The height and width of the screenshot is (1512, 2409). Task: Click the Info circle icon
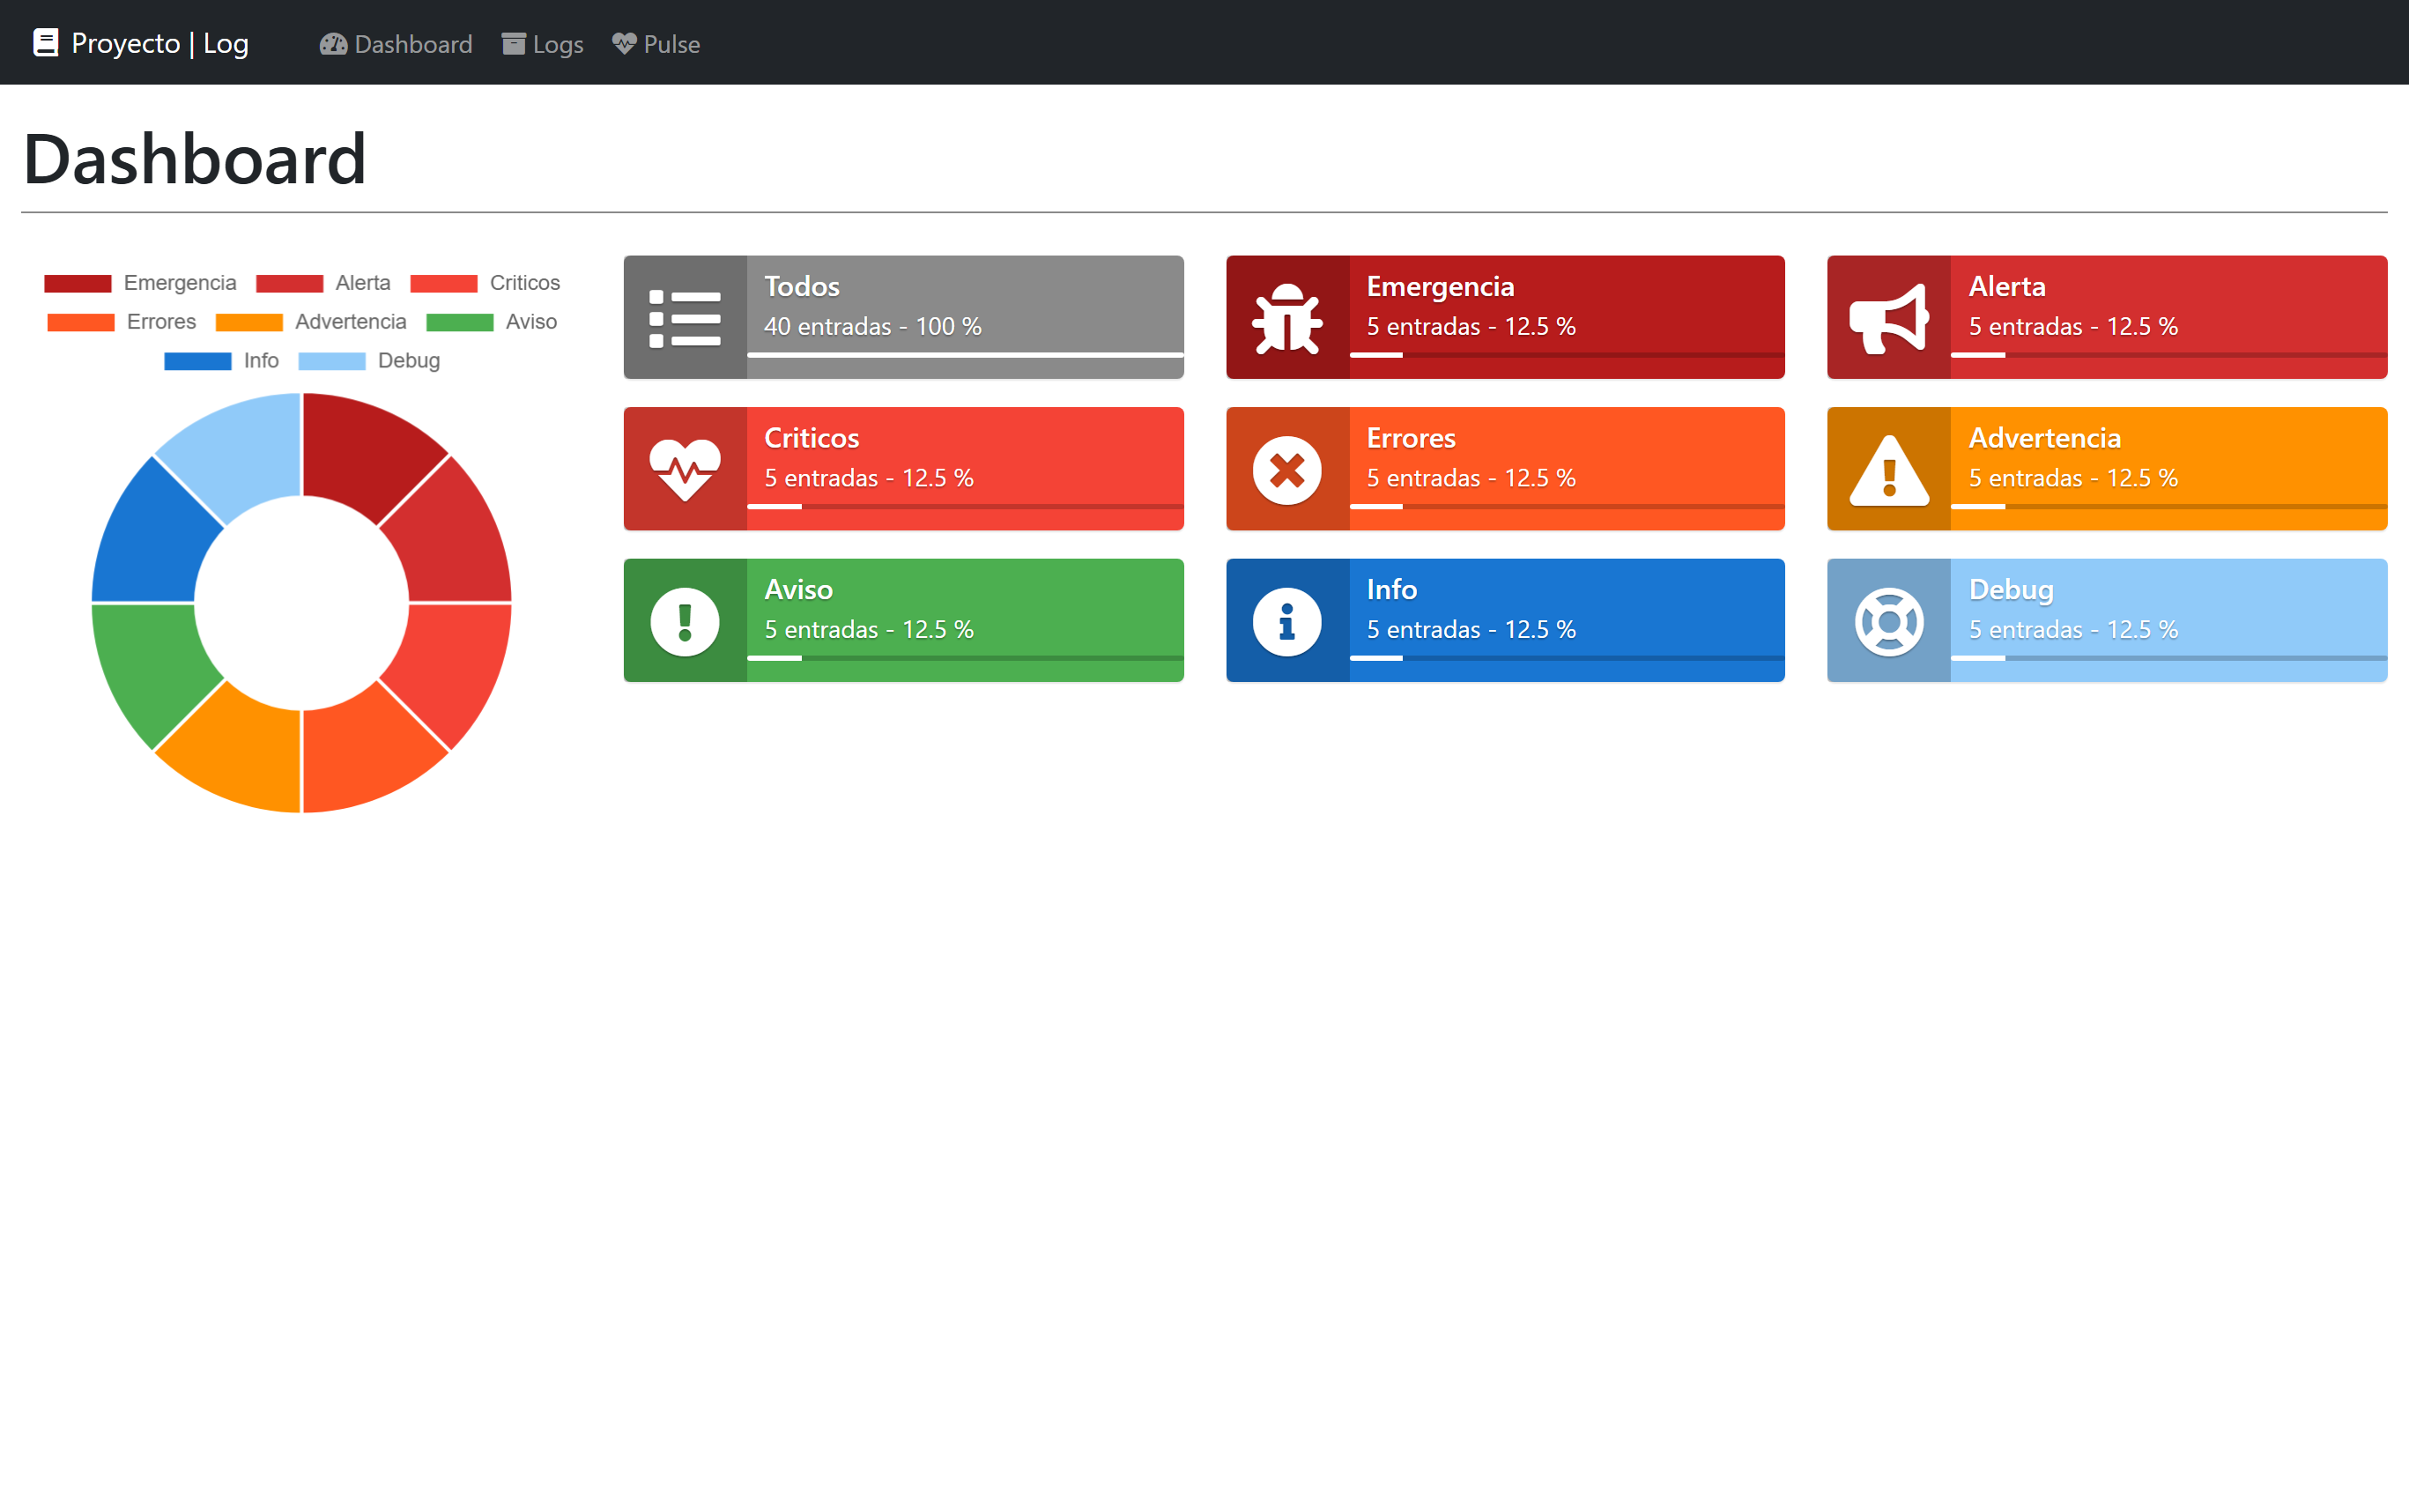click(1287, 622)
